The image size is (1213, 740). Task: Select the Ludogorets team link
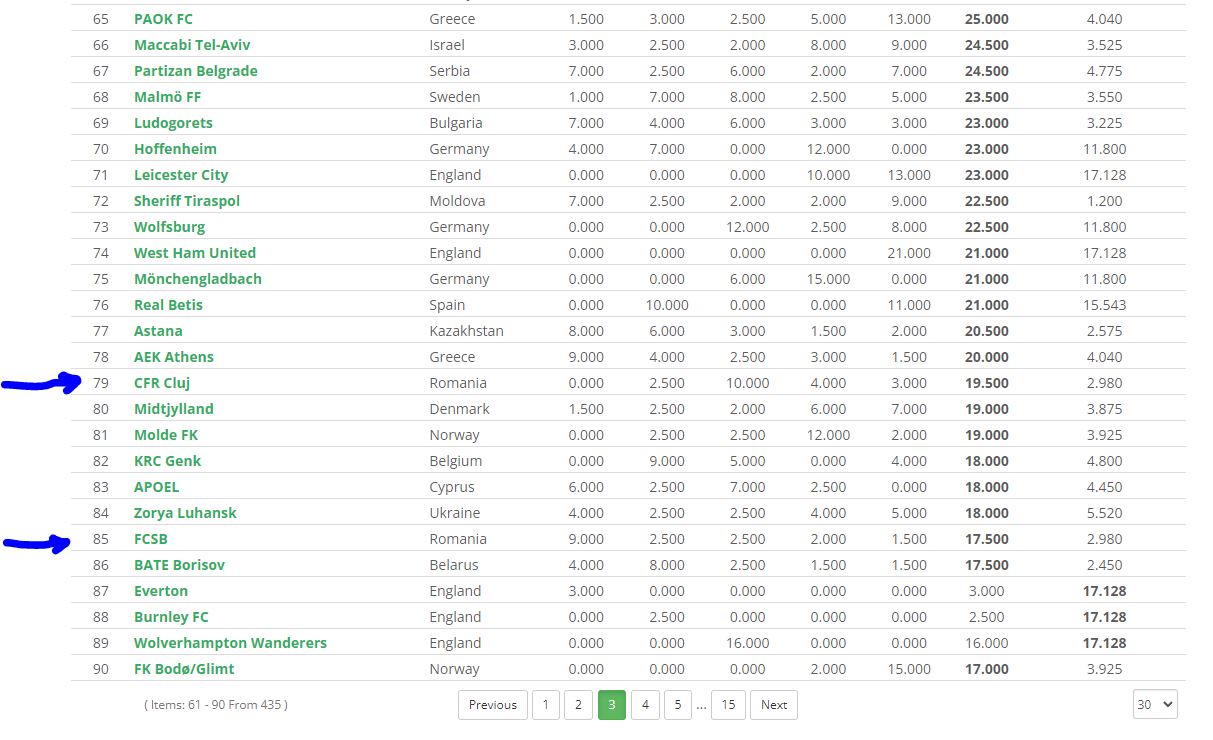tap(173, 123)
